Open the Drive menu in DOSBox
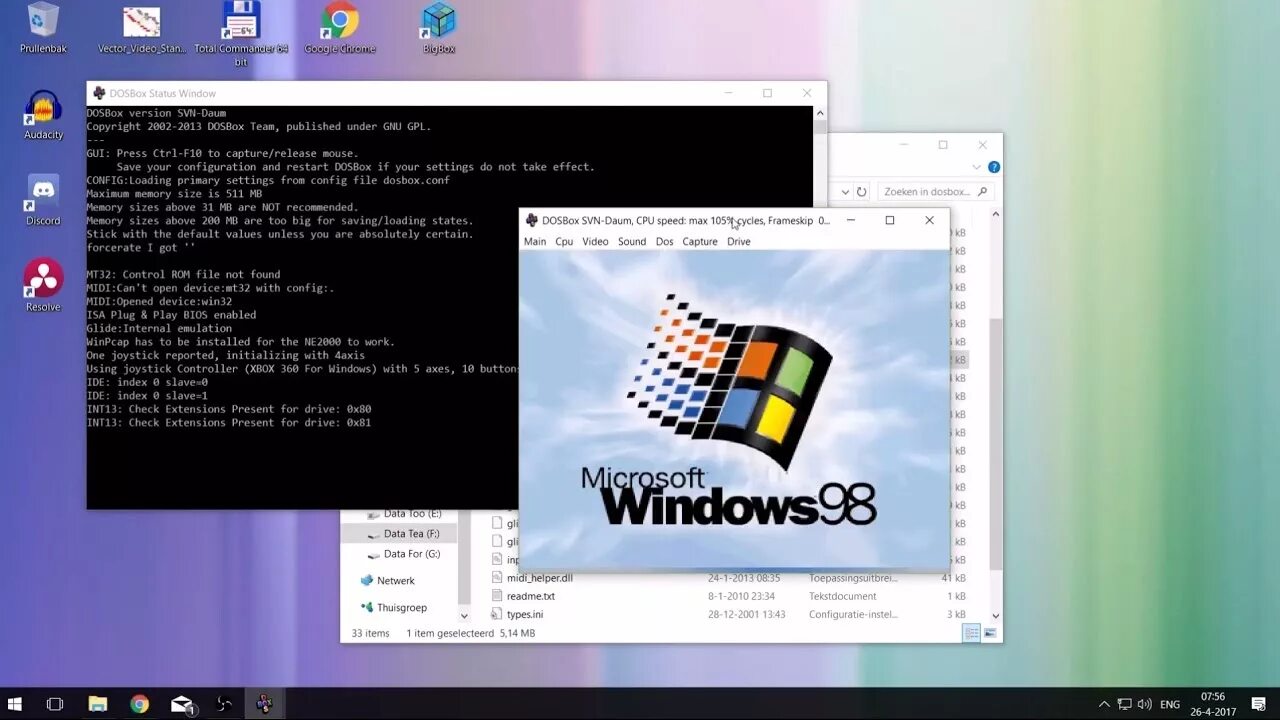This screenshot has width=1280, height=720. click(x=739, y=241)
